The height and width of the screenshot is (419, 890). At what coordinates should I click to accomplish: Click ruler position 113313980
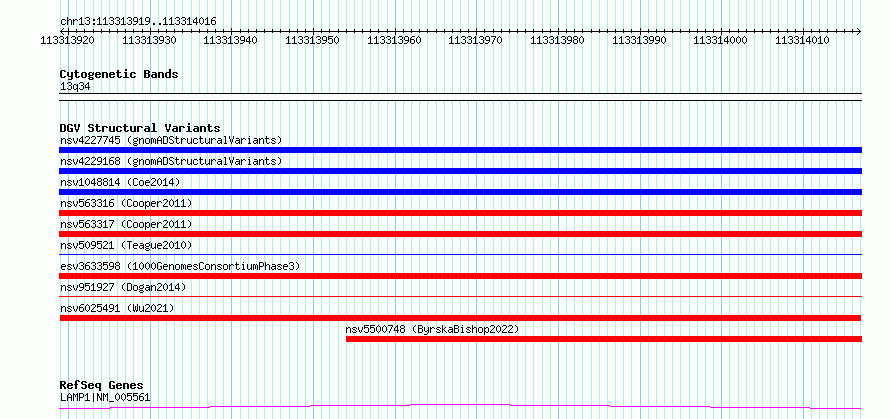[557, 40]
